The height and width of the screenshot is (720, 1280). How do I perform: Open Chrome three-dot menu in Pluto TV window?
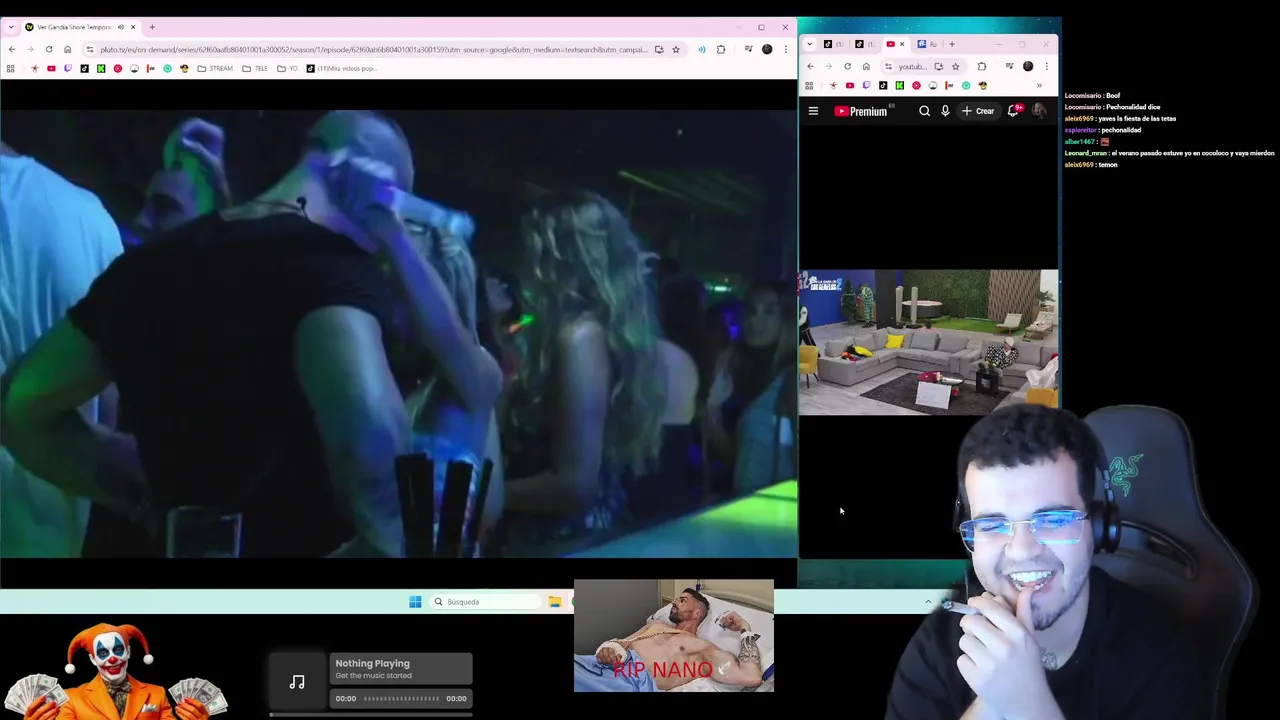point(786,49)
